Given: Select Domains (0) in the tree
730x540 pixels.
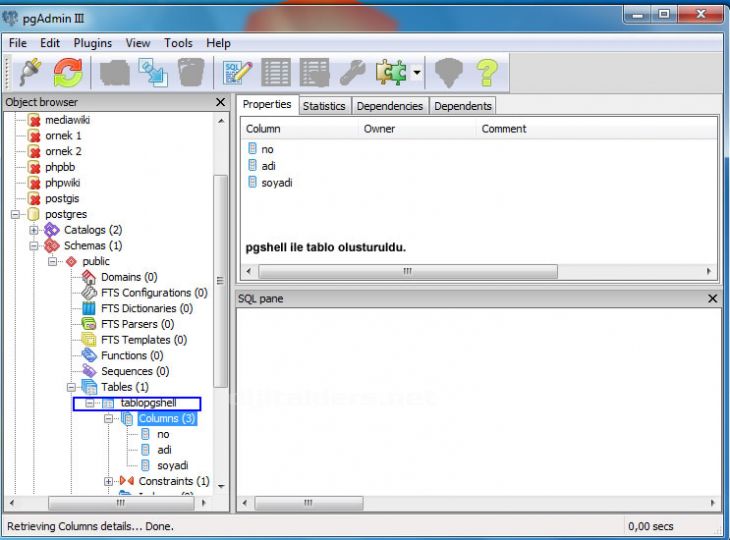Looking at the screenshot, I should 129,277.
